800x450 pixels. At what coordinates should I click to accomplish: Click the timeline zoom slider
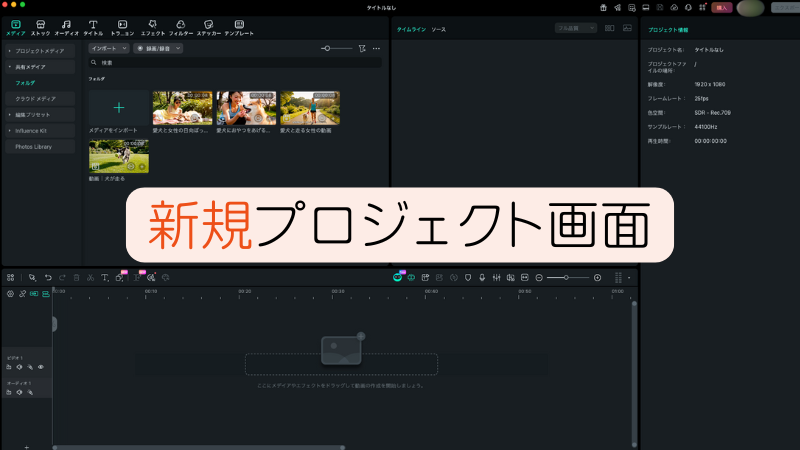tap(568, 277)
